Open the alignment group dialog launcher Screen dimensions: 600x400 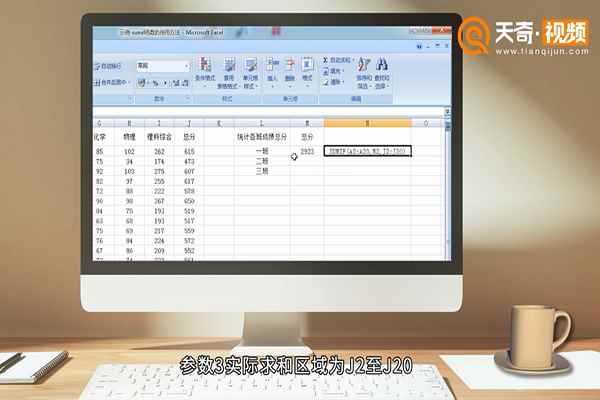click(x=130, y=99)
